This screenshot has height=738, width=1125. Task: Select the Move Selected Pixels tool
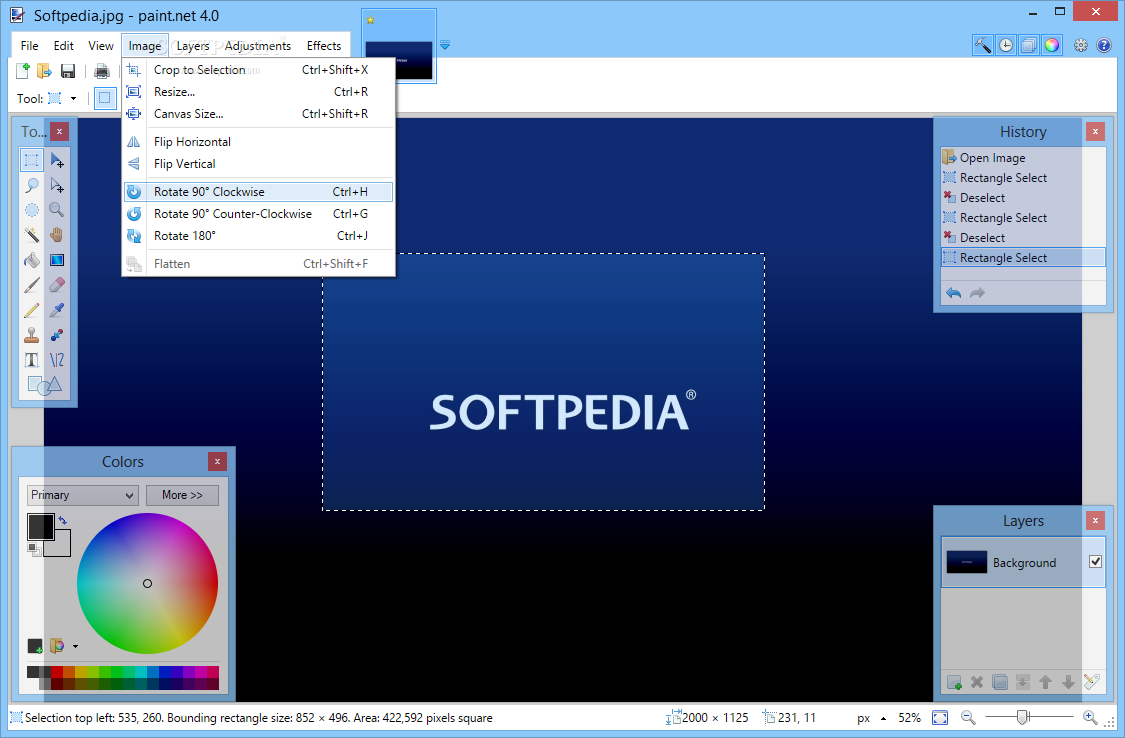click(57, 160)
